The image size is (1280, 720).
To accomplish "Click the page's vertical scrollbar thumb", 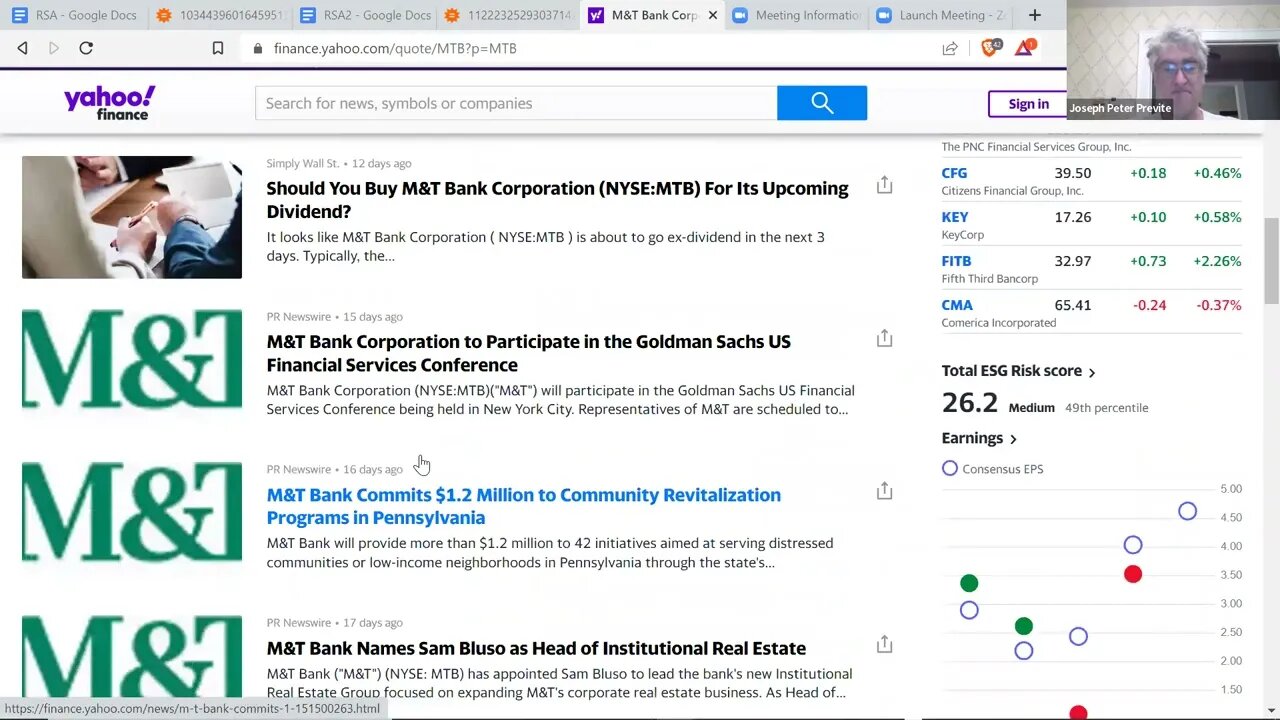I will [x=1271, y=260].
